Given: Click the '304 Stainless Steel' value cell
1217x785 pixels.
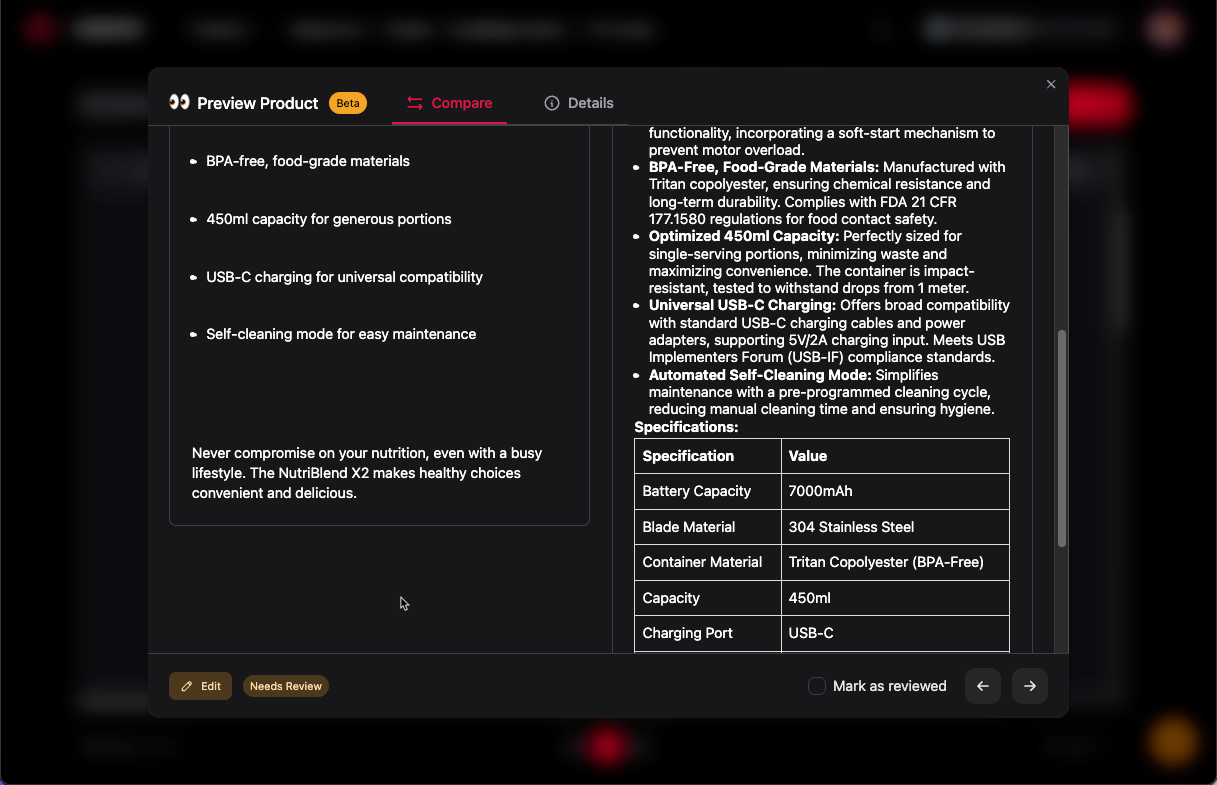Looking at the screenshot, I should click(895, 527).
